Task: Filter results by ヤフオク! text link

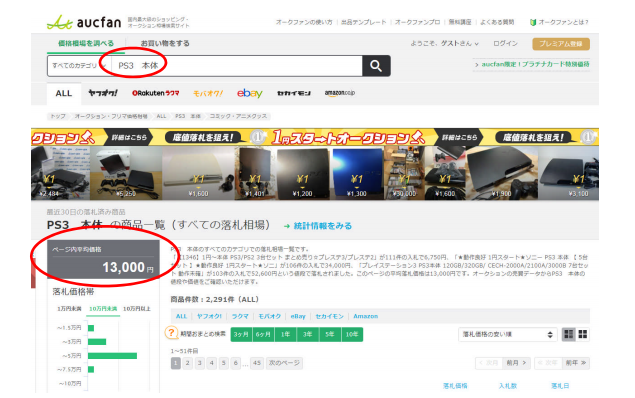Action: pyautogui.click(x=209, y=317)
